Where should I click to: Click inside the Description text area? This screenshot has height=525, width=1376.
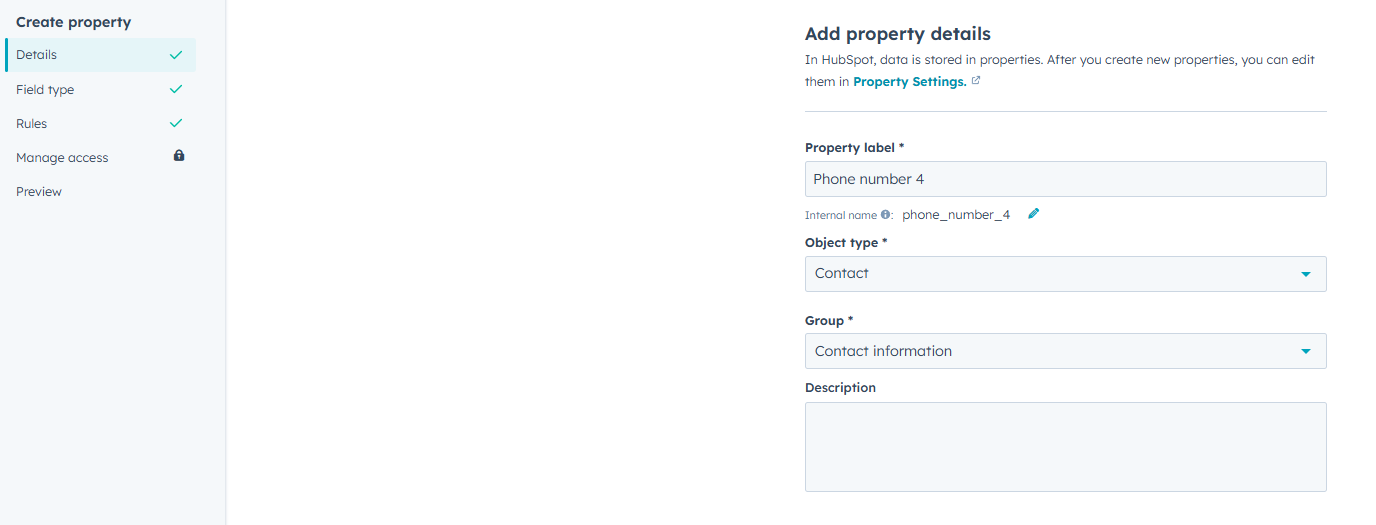click(1065, 447)
